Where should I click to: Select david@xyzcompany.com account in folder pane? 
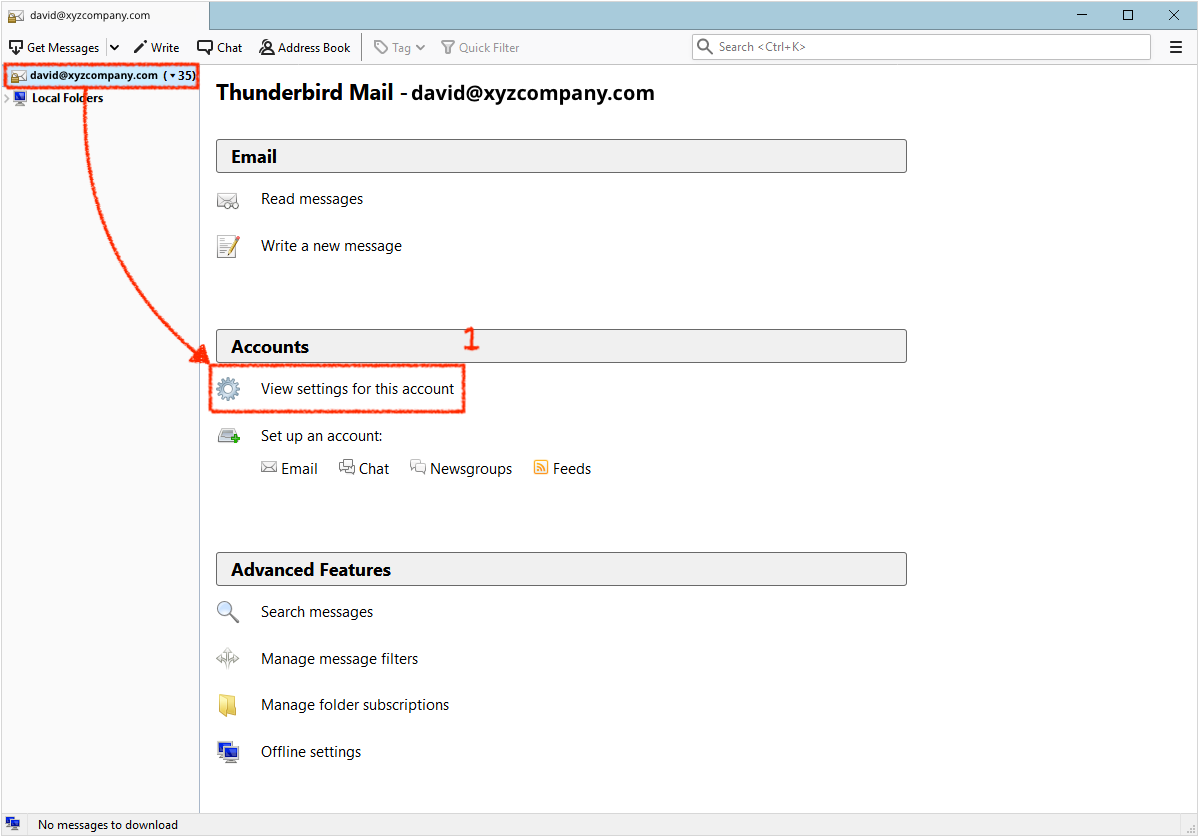point(93,75)
